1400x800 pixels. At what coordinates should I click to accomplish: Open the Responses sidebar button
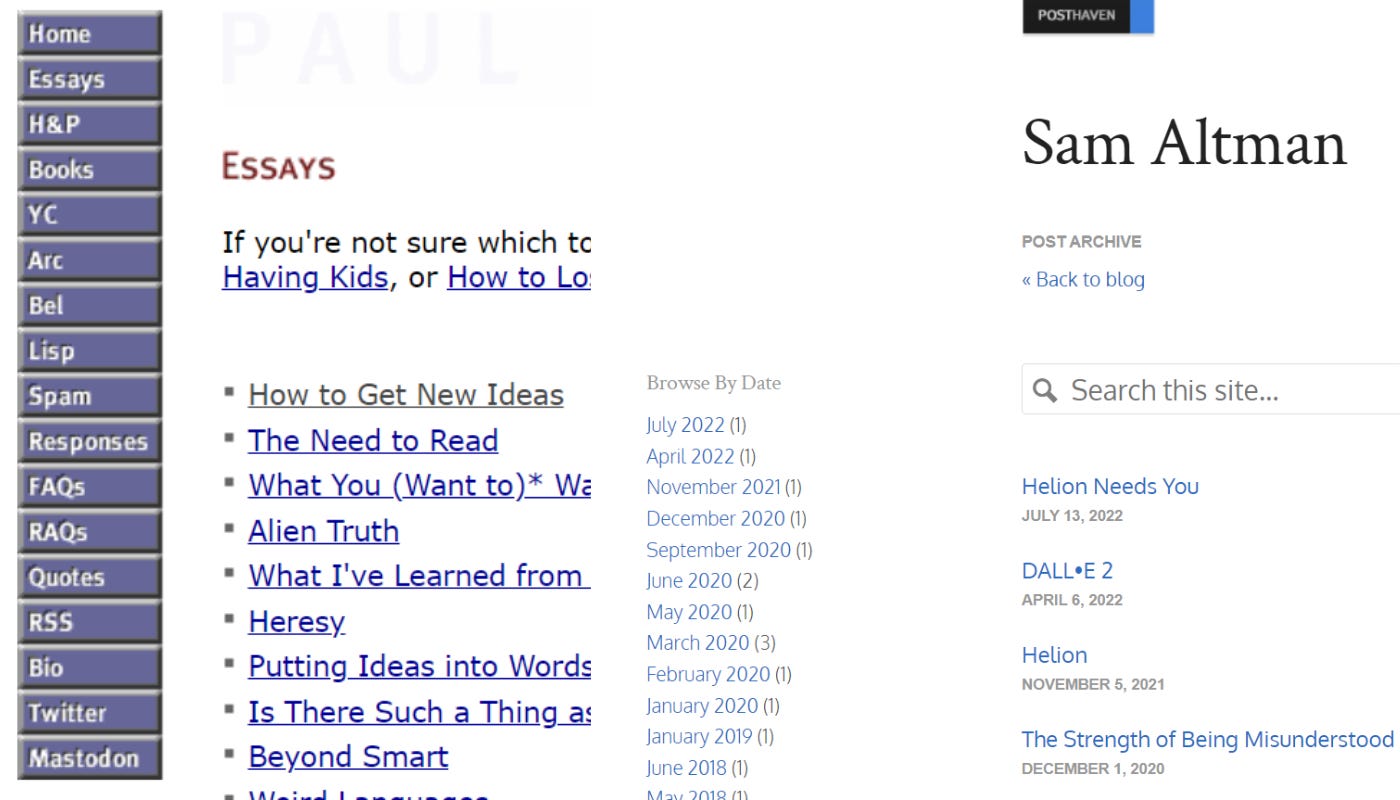tap(90, 441)
